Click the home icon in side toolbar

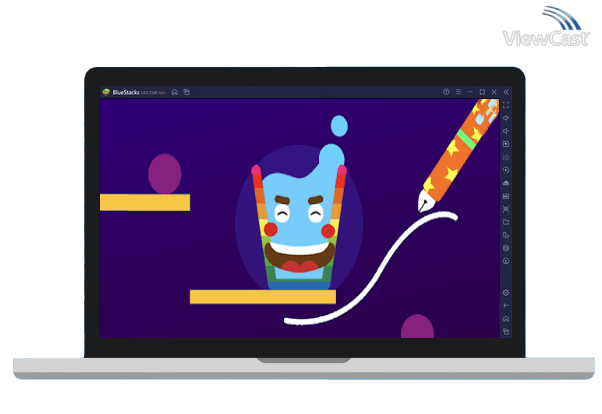[506, 319]
